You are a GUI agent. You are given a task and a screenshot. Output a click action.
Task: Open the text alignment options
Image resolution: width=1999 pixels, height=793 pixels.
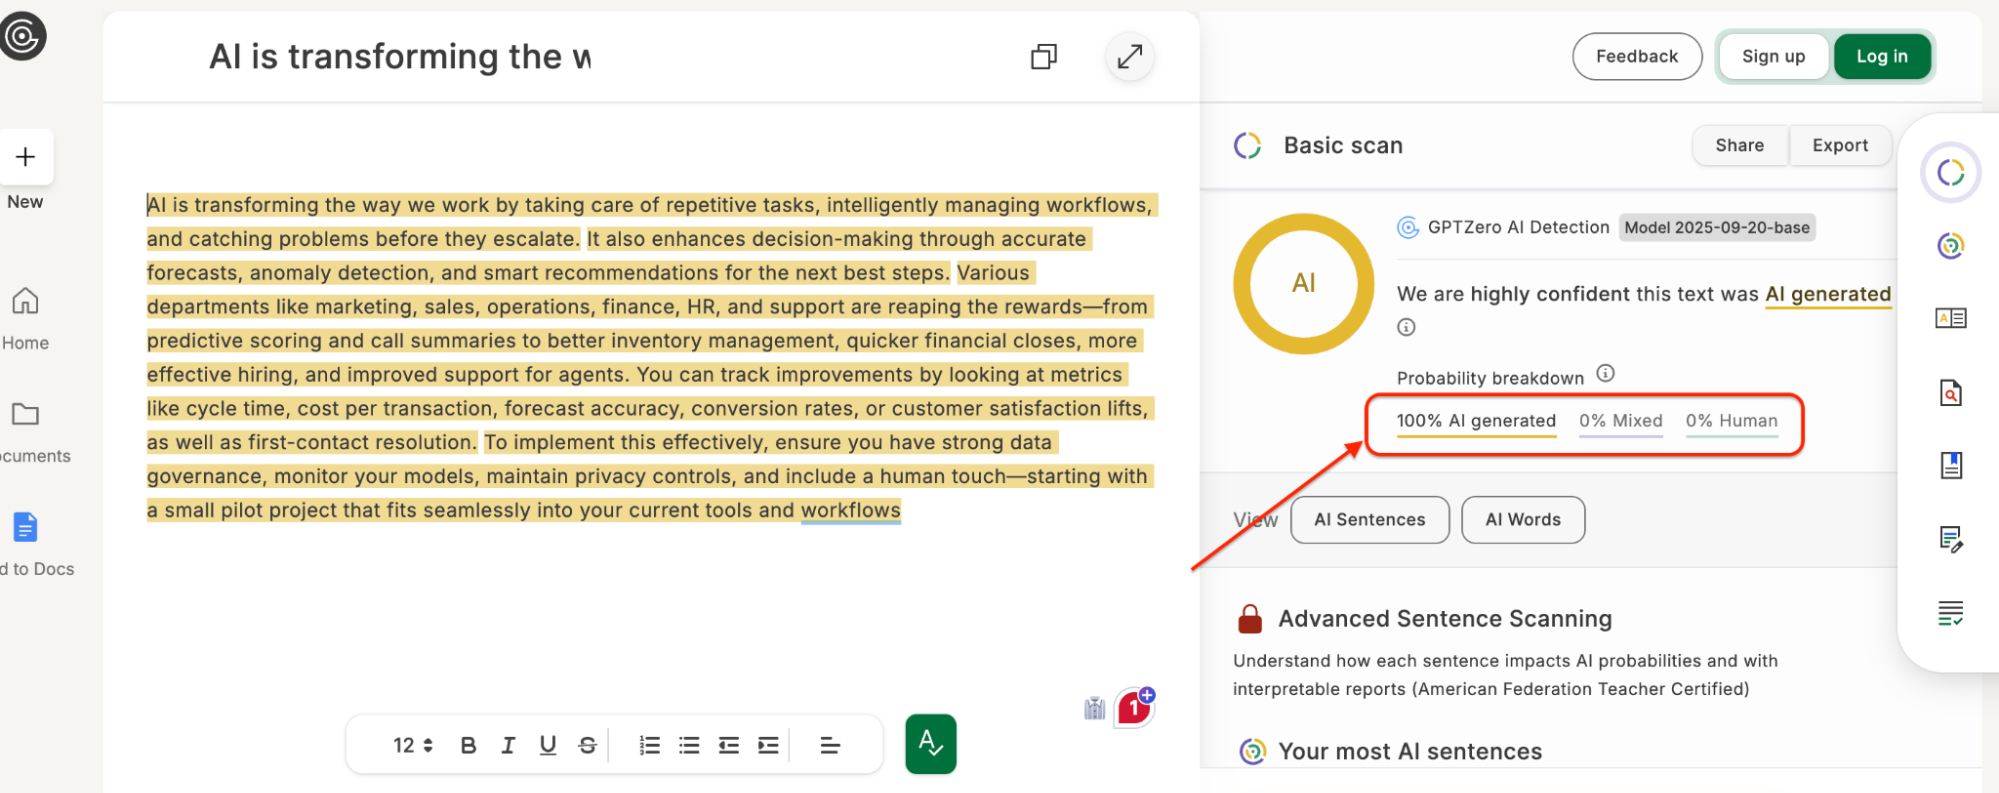(829, 745)
